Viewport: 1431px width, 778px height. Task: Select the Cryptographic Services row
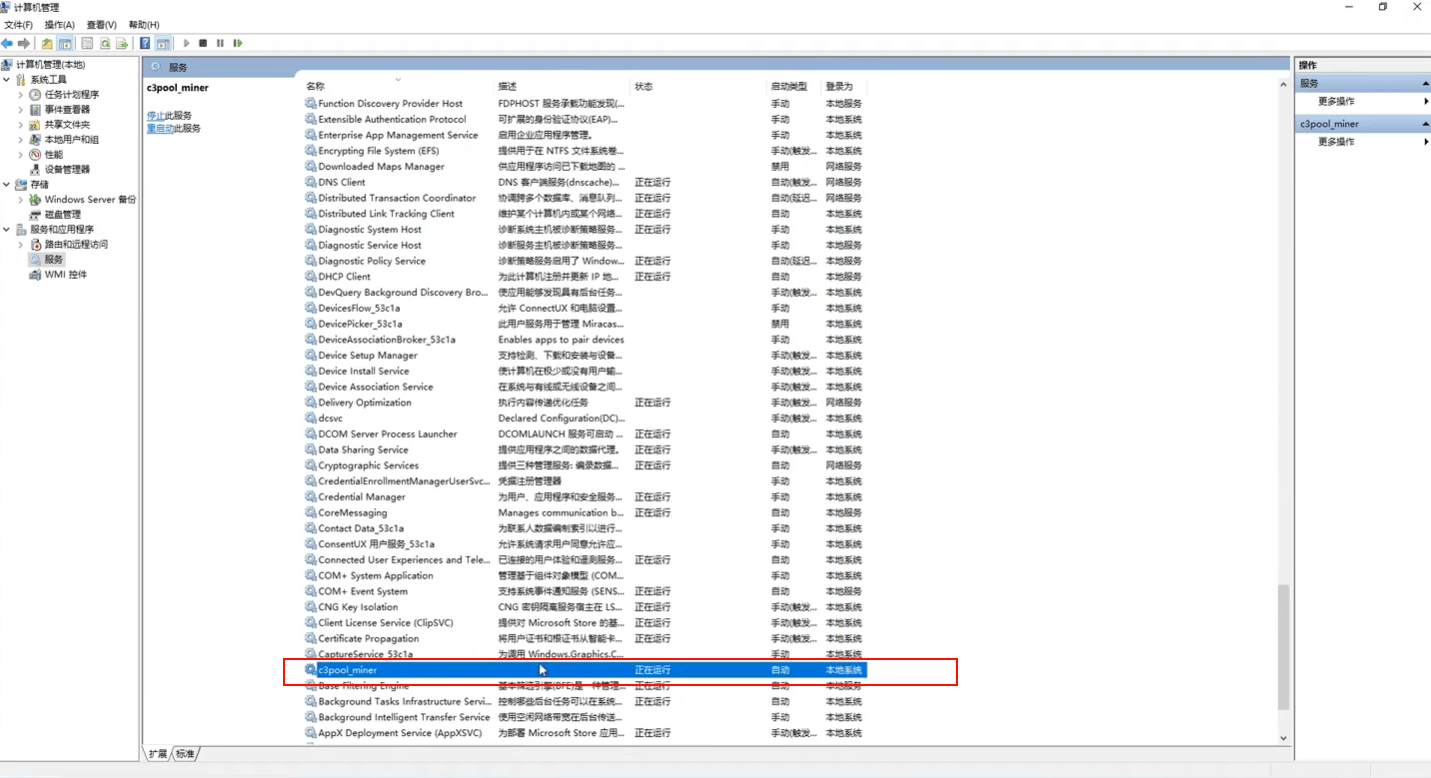pyautogui.click(x=584, y=465)
